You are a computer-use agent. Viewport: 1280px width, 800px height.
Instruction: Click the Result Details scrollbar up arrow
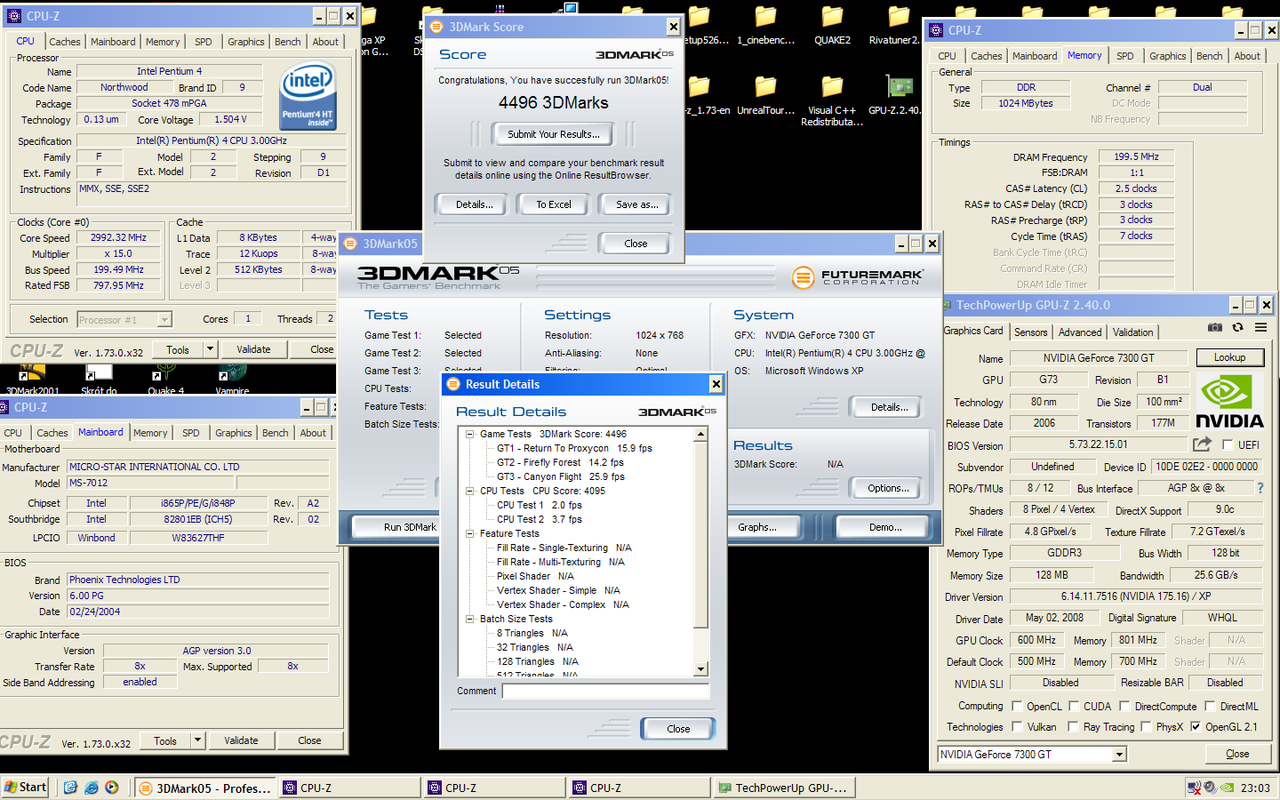click(701, 435)
